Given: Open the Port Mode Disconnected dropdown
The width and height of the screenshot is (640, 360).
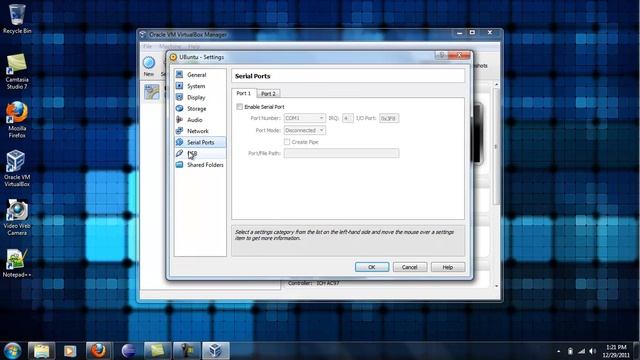Looking at the screenshot, I should tap(305, 130).
